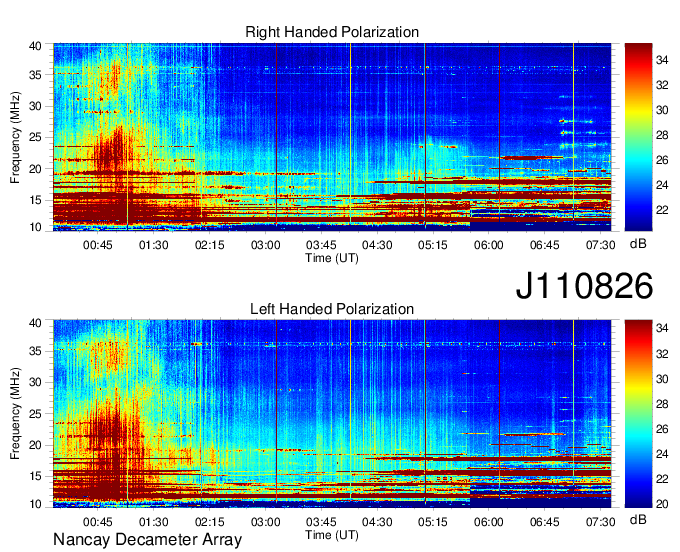The image size is (680, 552).
Task: Select "Time (UT)" label under Right Handed plot
Action: pyautogui.click(x=332, y=258)
